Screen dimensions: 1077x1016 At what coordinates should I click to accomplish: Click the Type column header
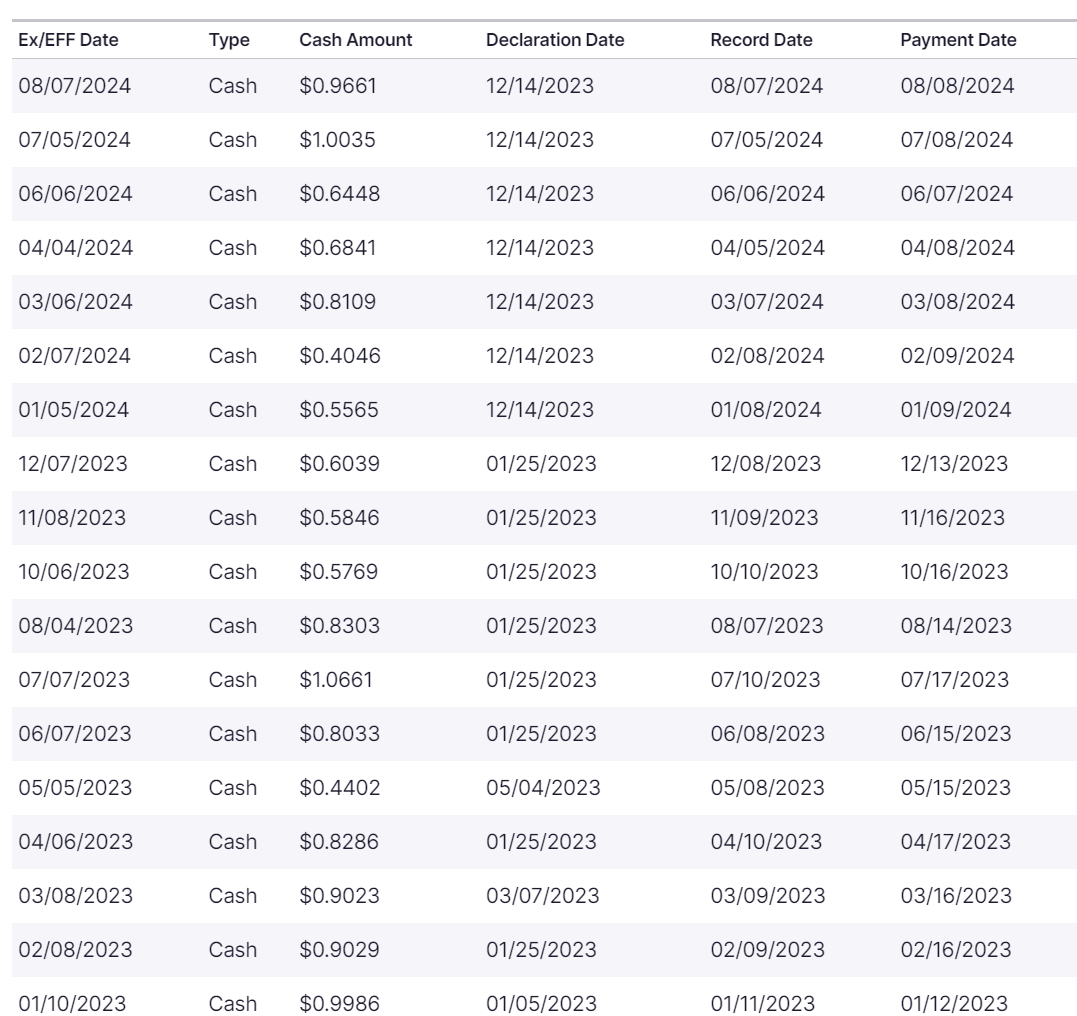pyautogui.click(x=229, y=40)
